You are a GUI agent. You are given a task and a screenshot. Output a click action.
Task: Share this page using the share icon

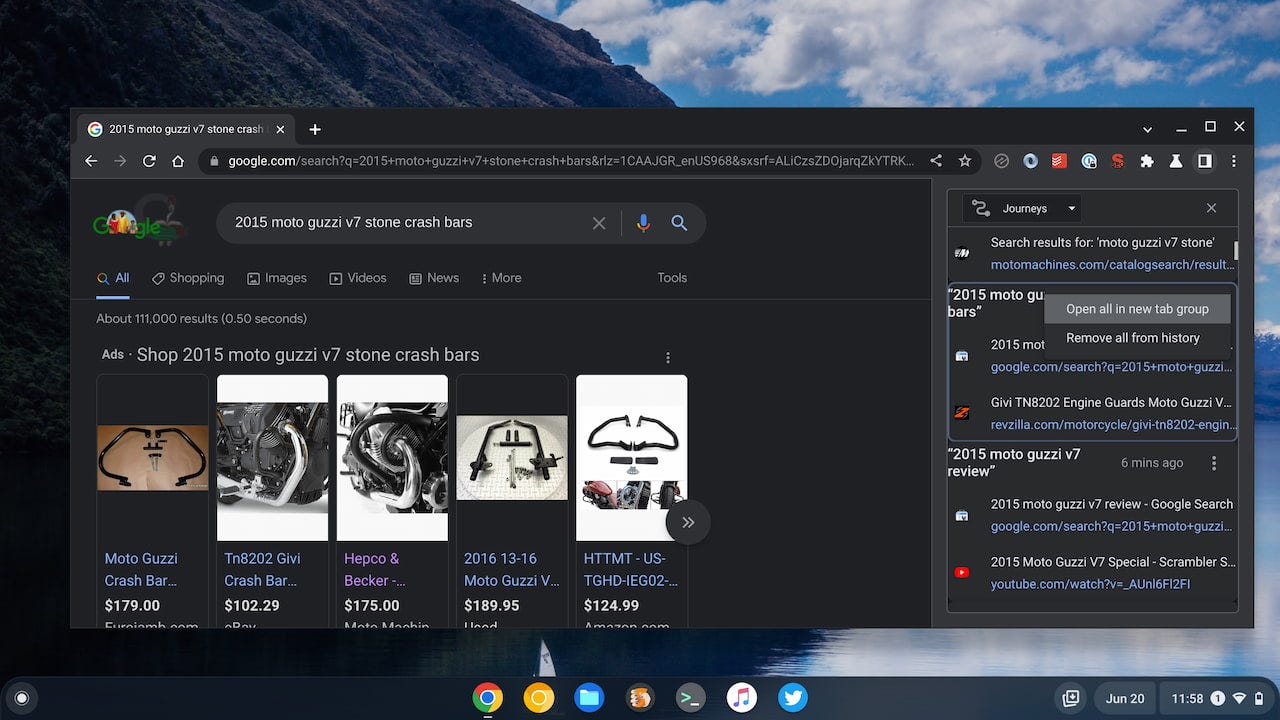[x=936, y=160]
